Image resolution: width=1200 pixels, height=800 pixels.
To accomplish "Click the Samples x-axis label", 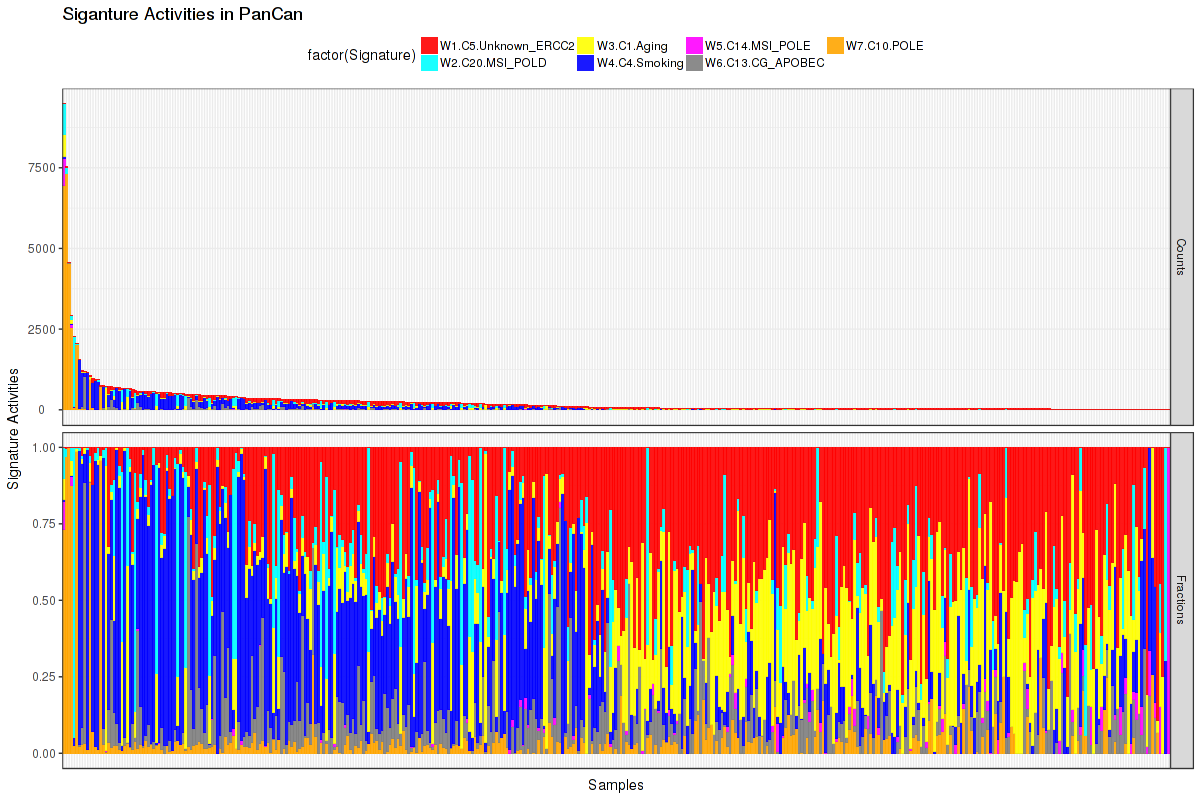I will click(616, 785).
